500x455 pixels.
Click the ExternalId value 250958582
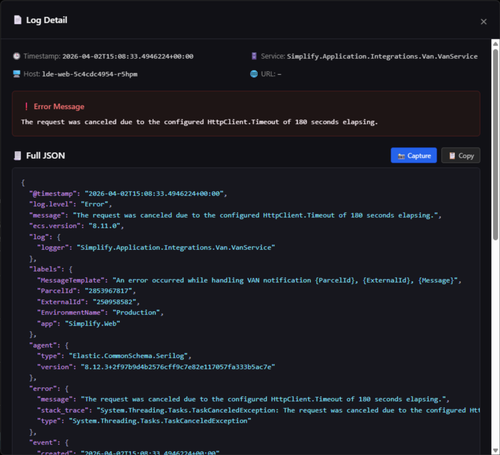116,302
